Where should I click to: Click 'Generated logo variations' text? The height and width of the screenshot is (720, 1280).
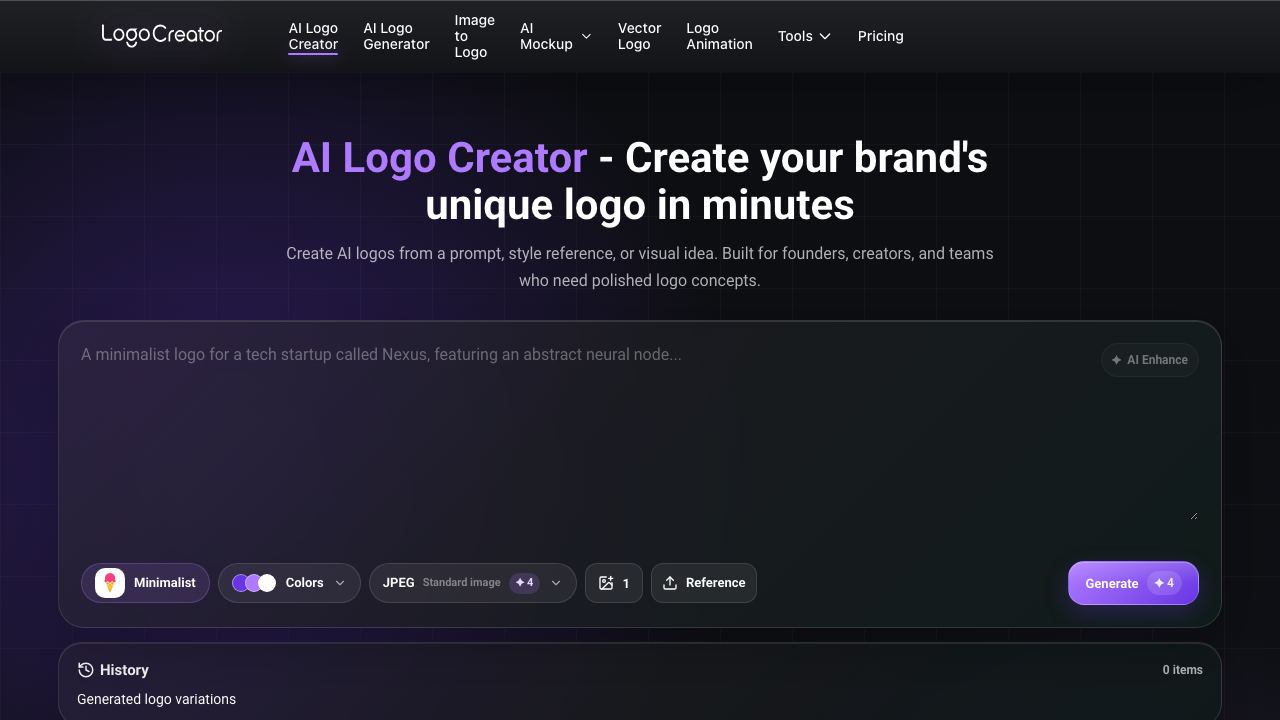point(156,699)
